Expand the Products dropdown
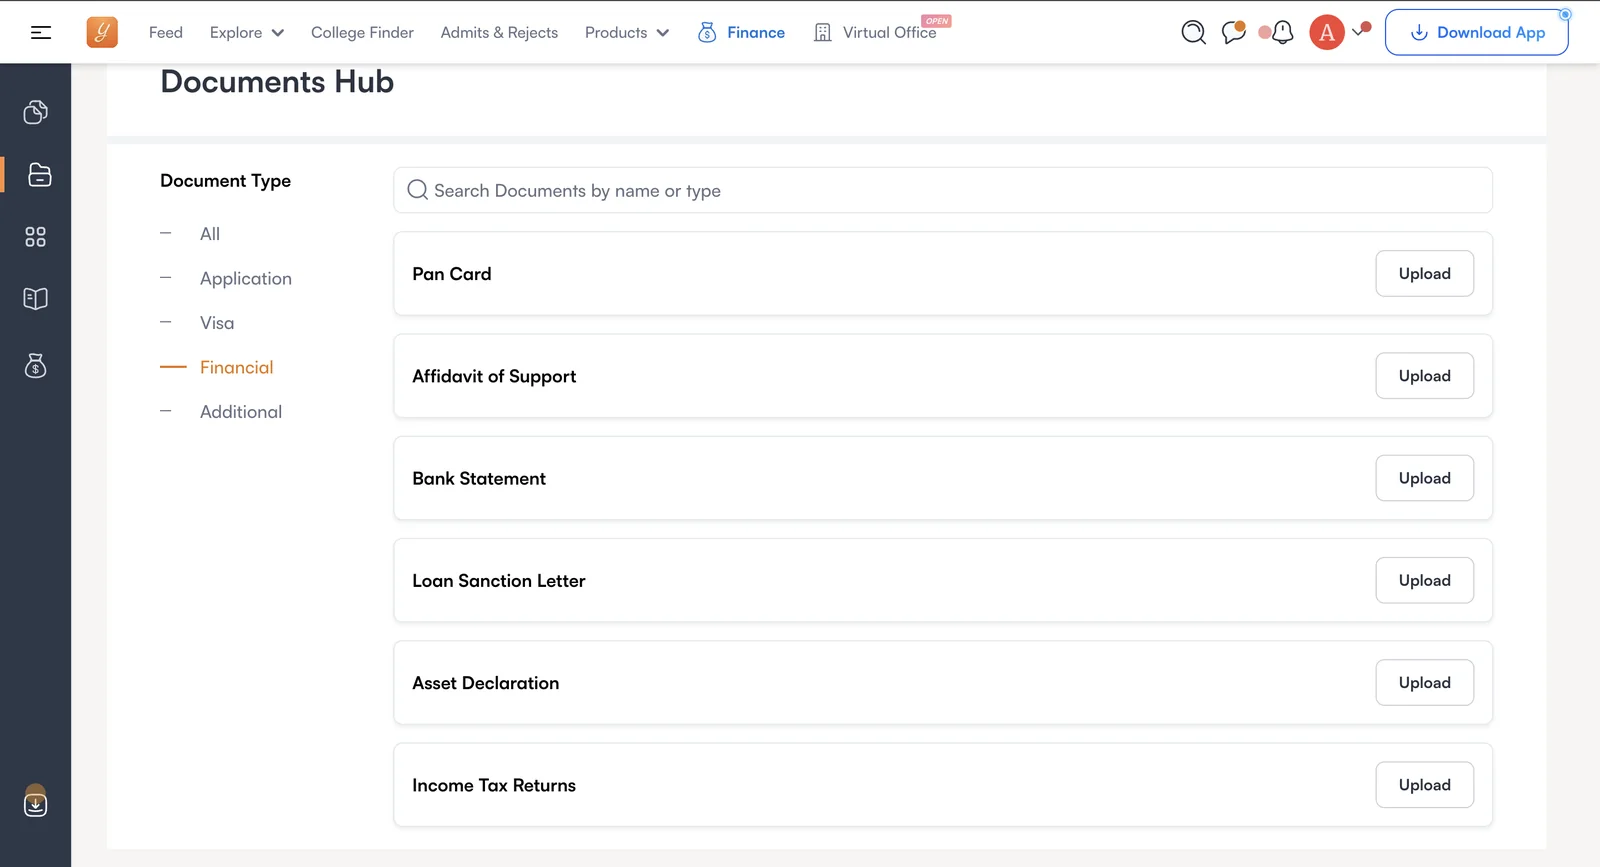Image resolution: width=1600 pixels, height=867 pixels. click(x=627, y=33)
